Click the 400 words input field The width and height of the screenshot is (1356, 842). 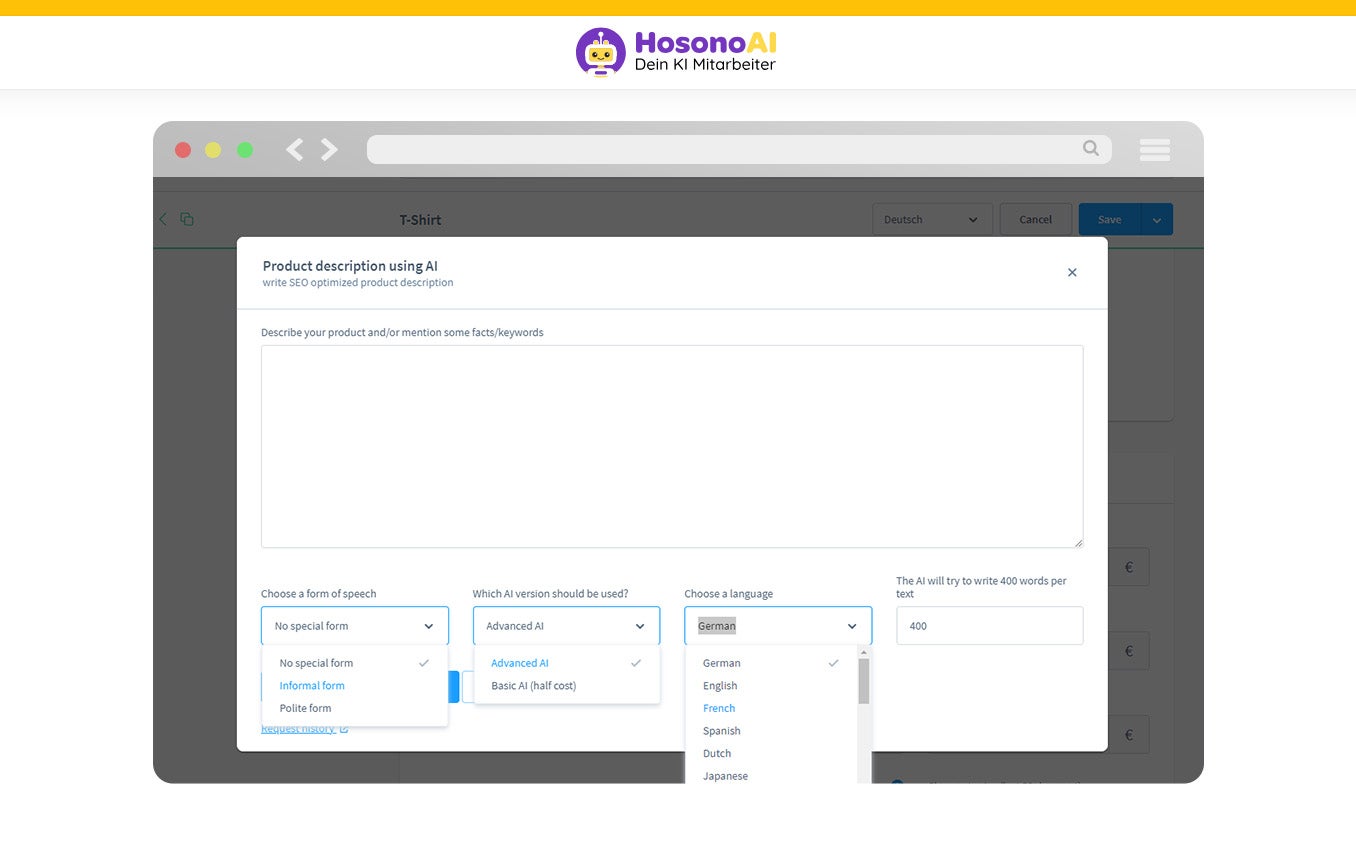click(990, 626)
